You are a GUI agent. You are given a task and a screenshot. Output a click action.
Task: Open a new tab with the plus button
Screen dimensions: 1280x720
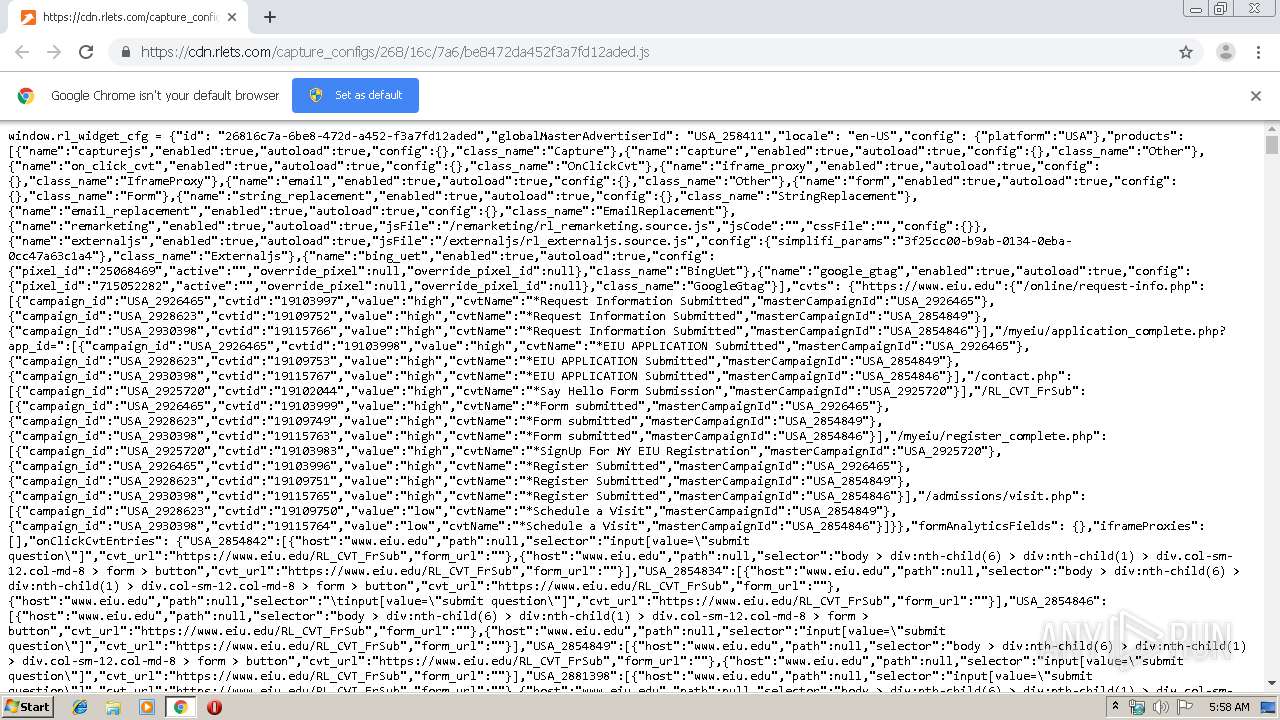click(270, 17)
